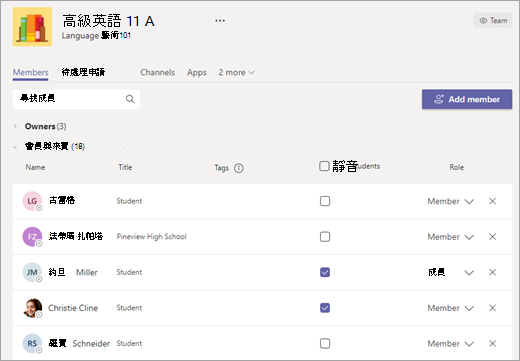Screen dimensions: 520x361
Task: Click the JM avatar of Miller
Action: tap(32, 272)
